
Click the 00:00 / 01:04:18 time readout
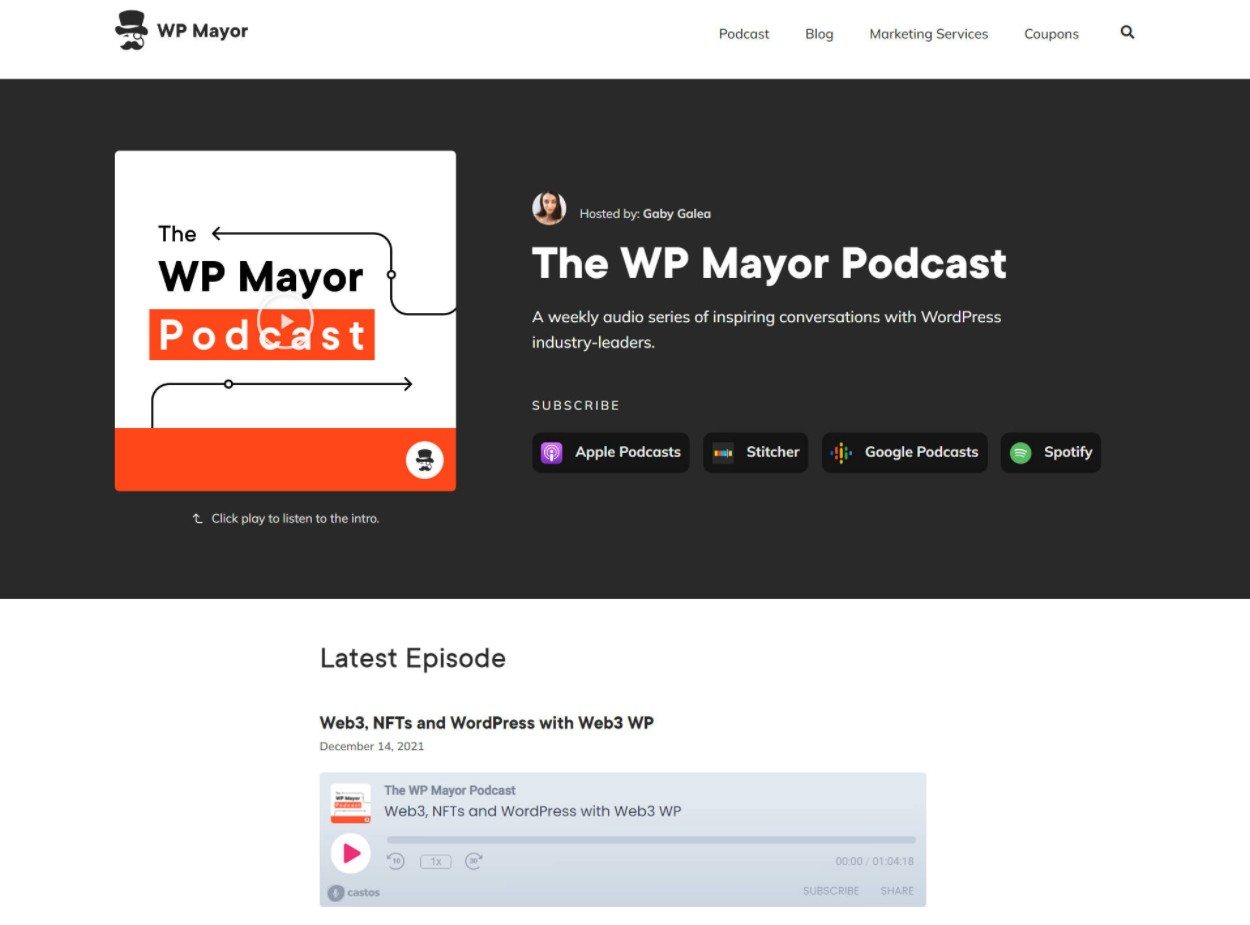874,861
